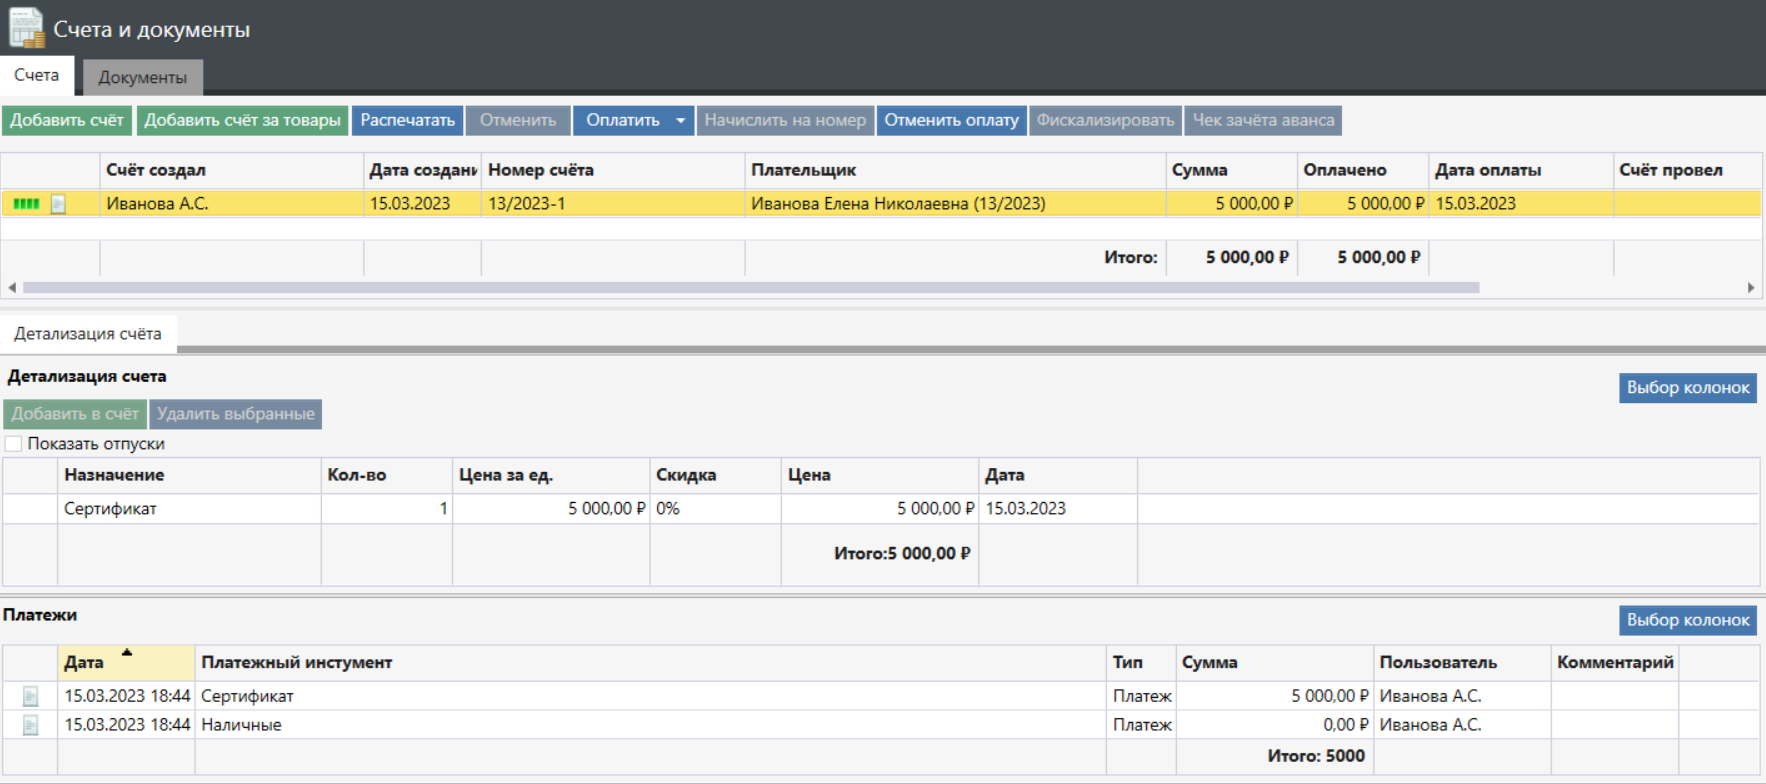
Task: Expand the Оплатить dropdown arrow
Action: pyautogui.click(x=680, y=121)
